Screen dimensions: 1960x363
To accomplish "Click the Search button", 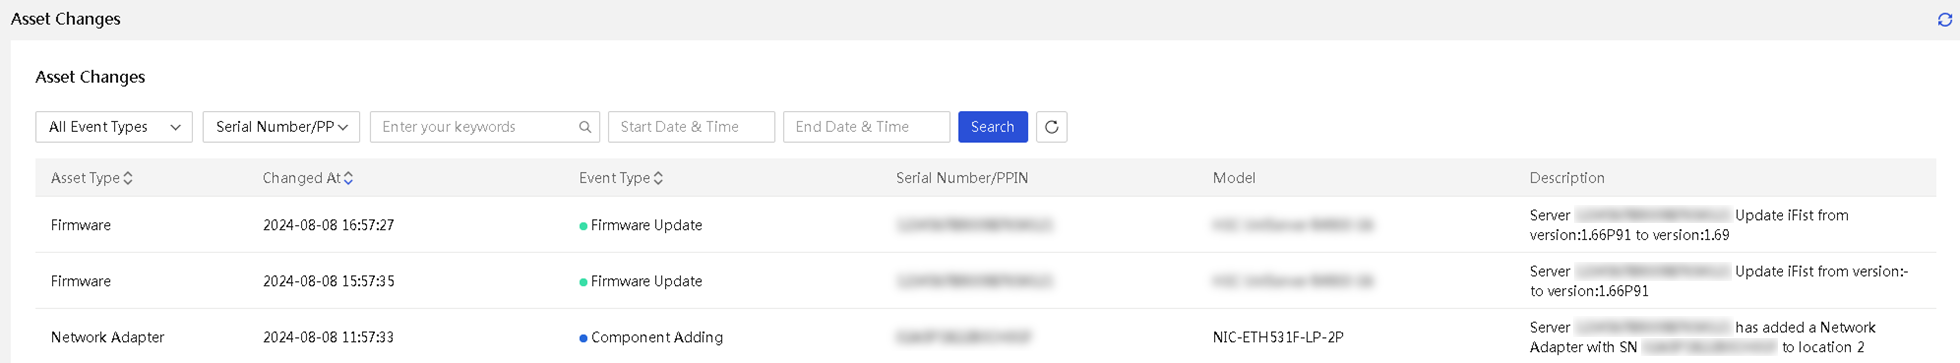I will coord(992,127).
